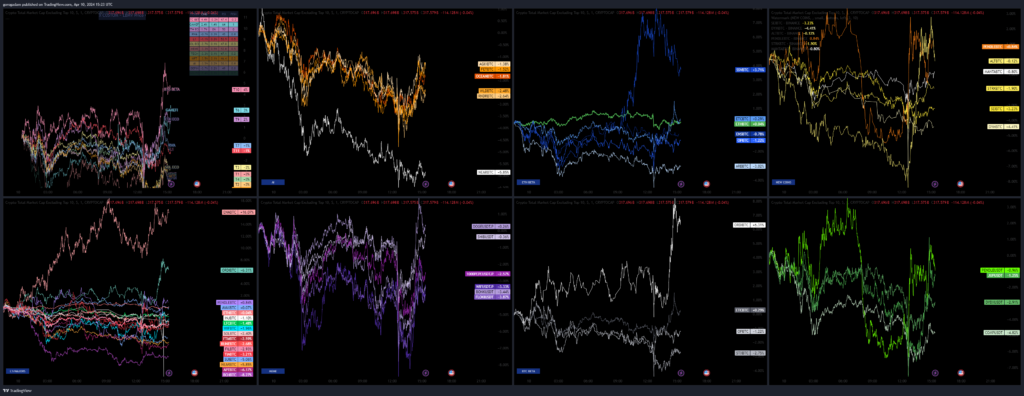The height and width of the screenshot is (396, 1024).
Task: Click US flag icon in MEME chart
Action: [451, 372]
